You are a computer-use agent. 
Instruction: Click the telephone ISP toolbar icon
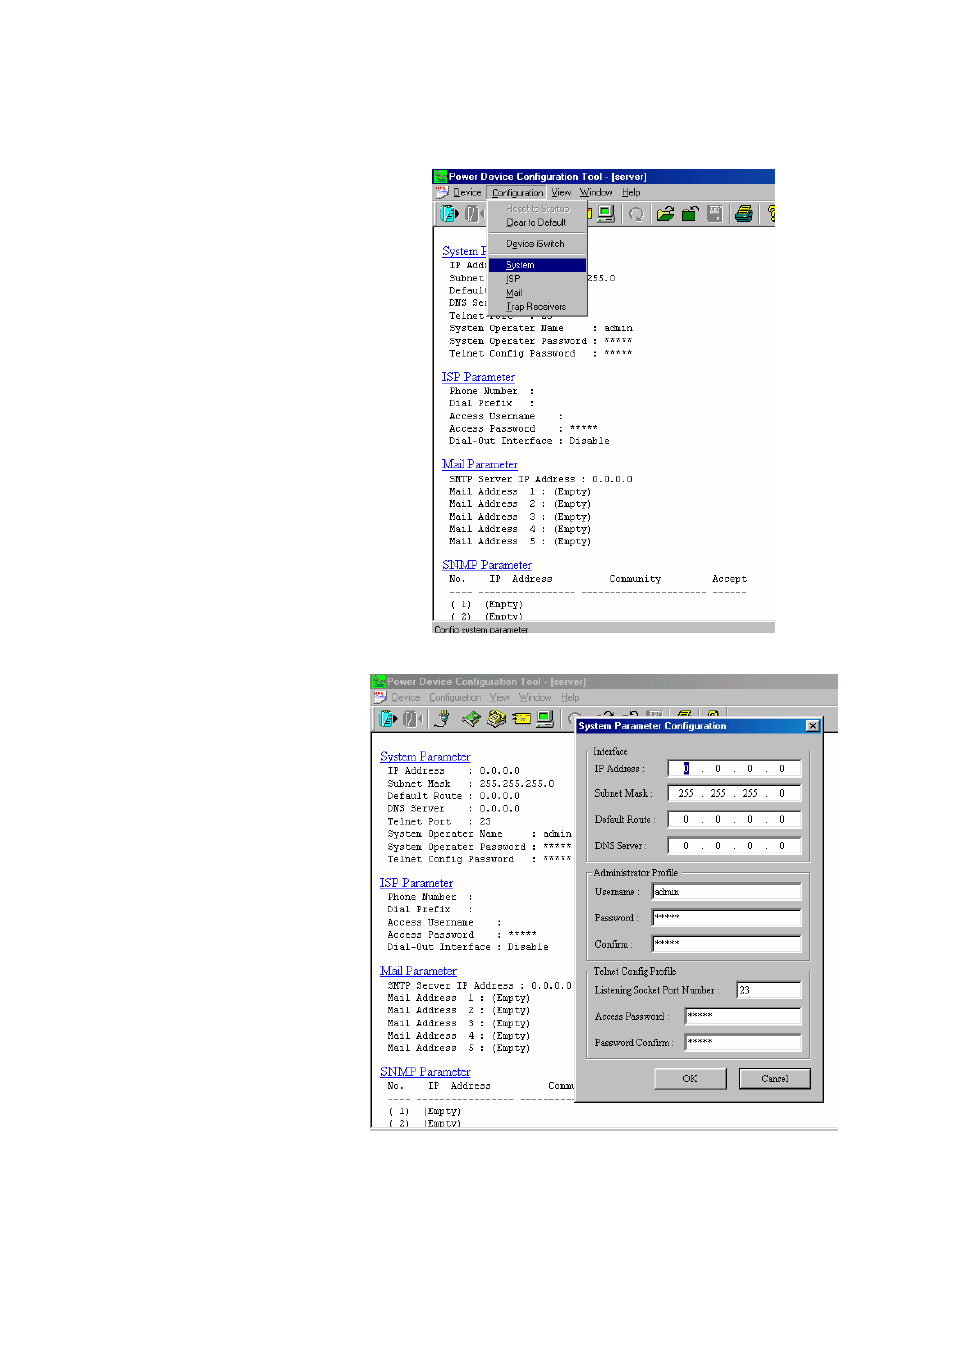click(496, 719)
